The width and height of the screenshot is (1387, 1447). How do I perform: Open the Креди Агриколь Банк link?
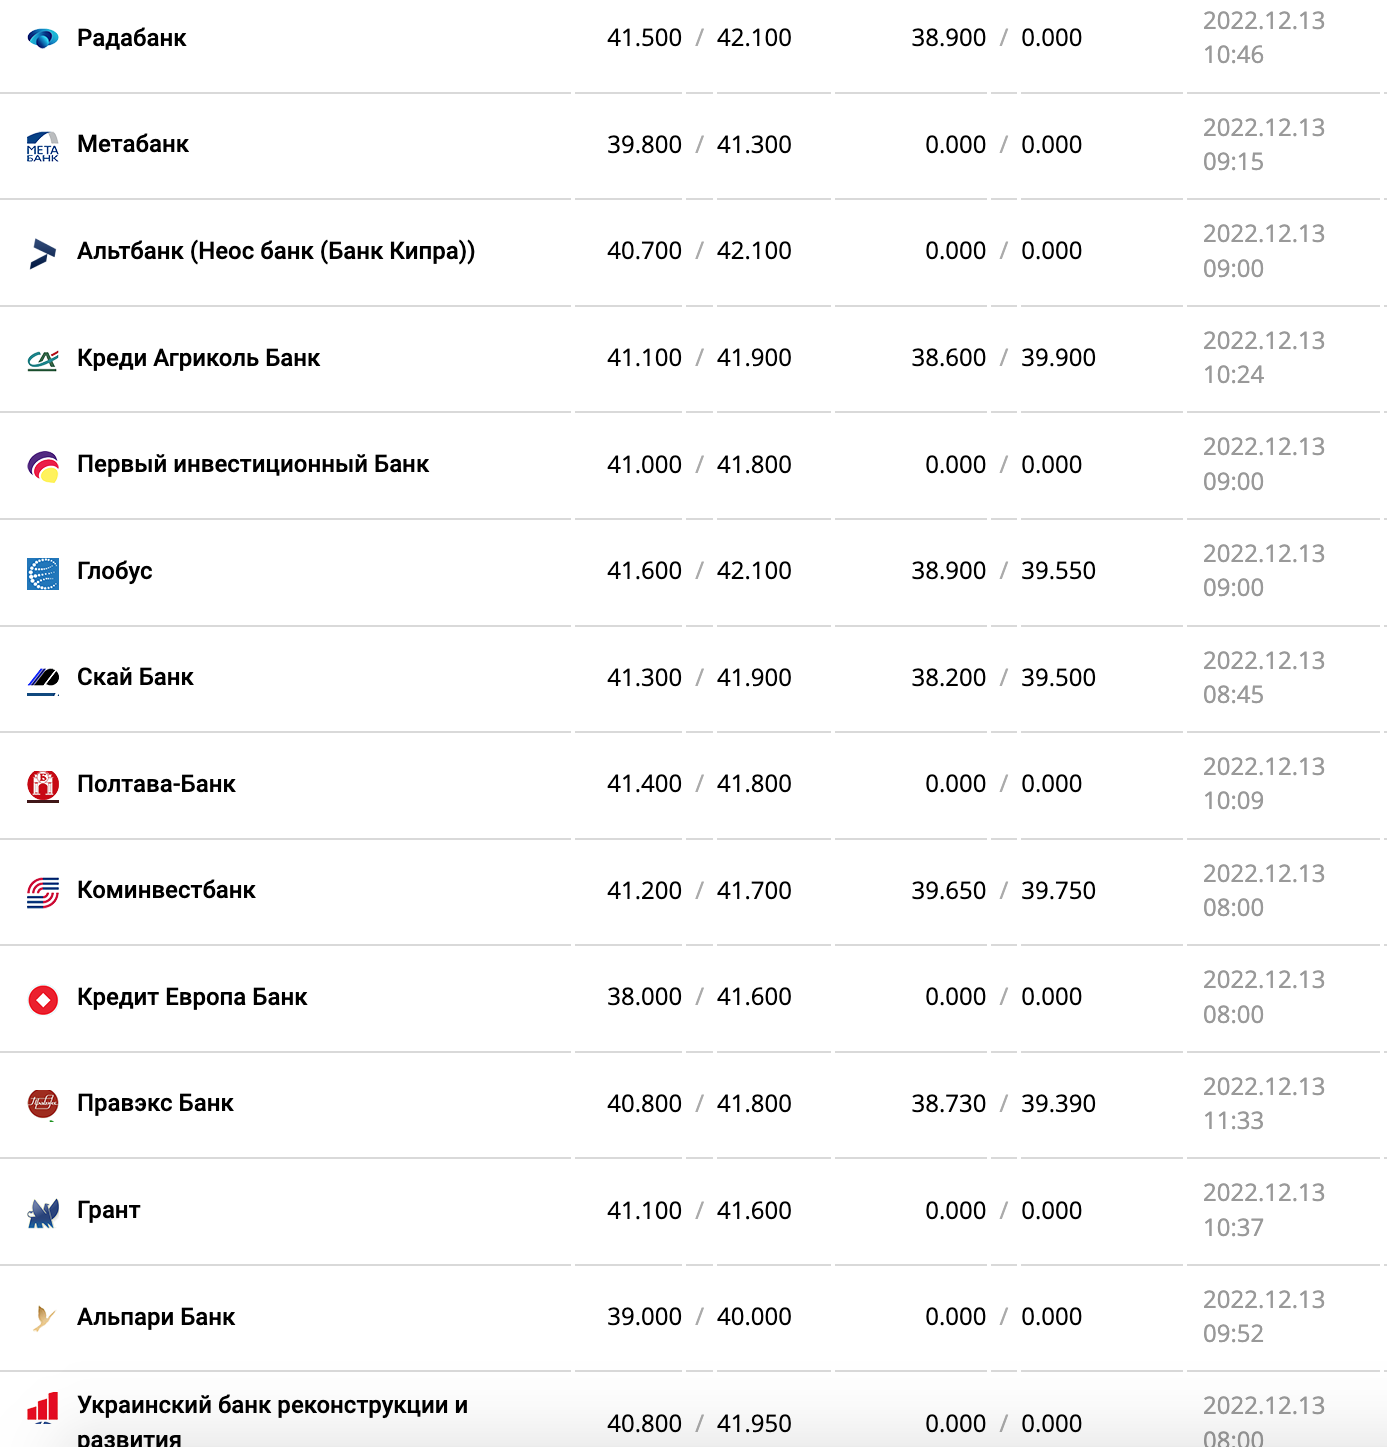[x=199, y=358]
